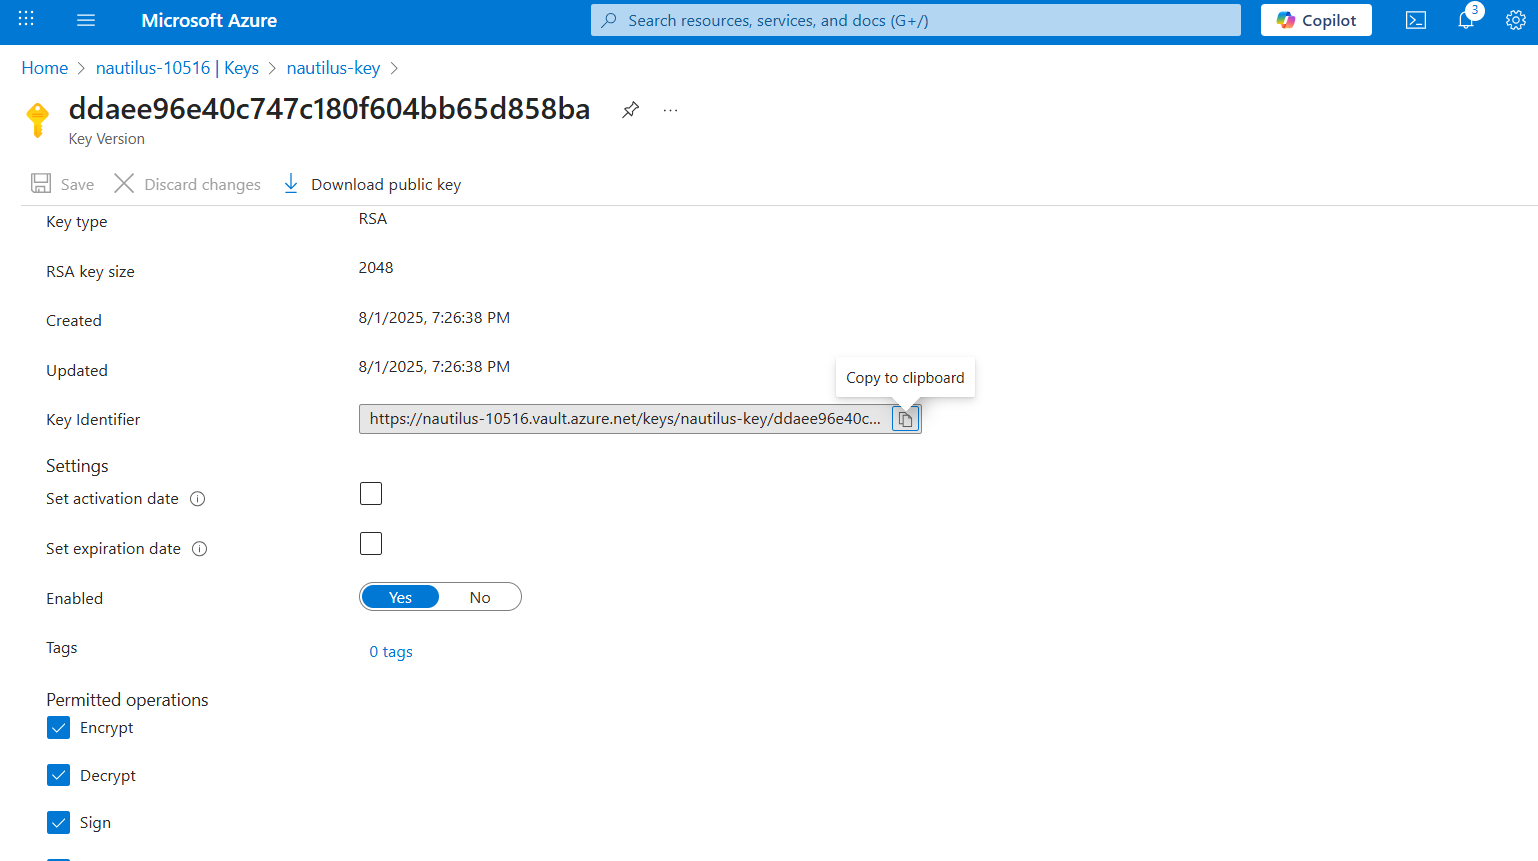The image size is (1538, 861).
Task: Focus the search resources box
Action: point(916,20)
